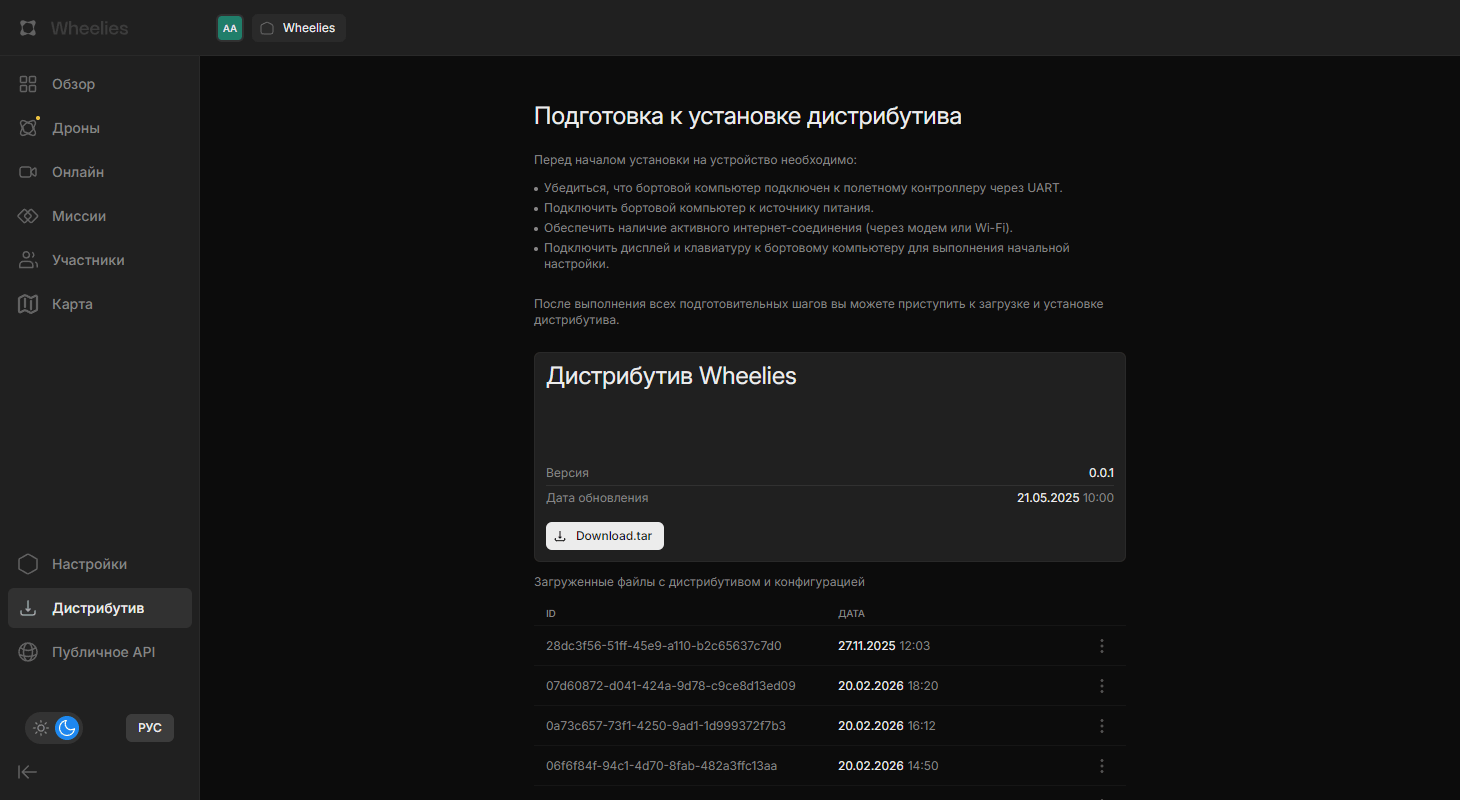Click the Дроны drones icon
This screenshot has width=1460, height=800.
tap(28, 128)
